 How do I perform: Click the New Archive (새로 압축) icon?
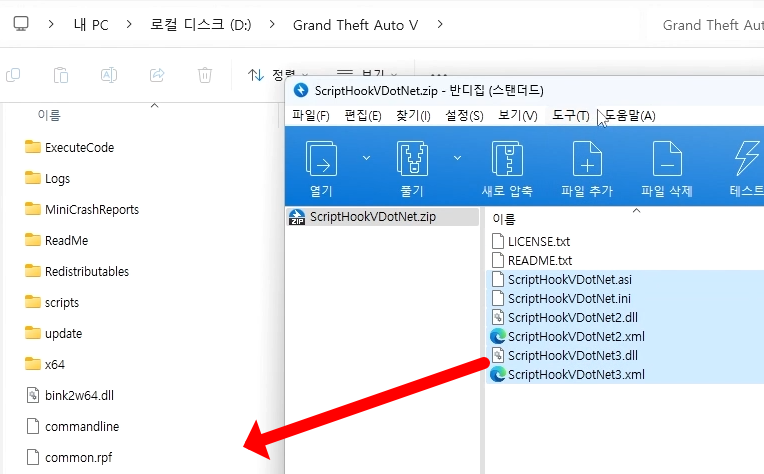click(x=507, y=160)
